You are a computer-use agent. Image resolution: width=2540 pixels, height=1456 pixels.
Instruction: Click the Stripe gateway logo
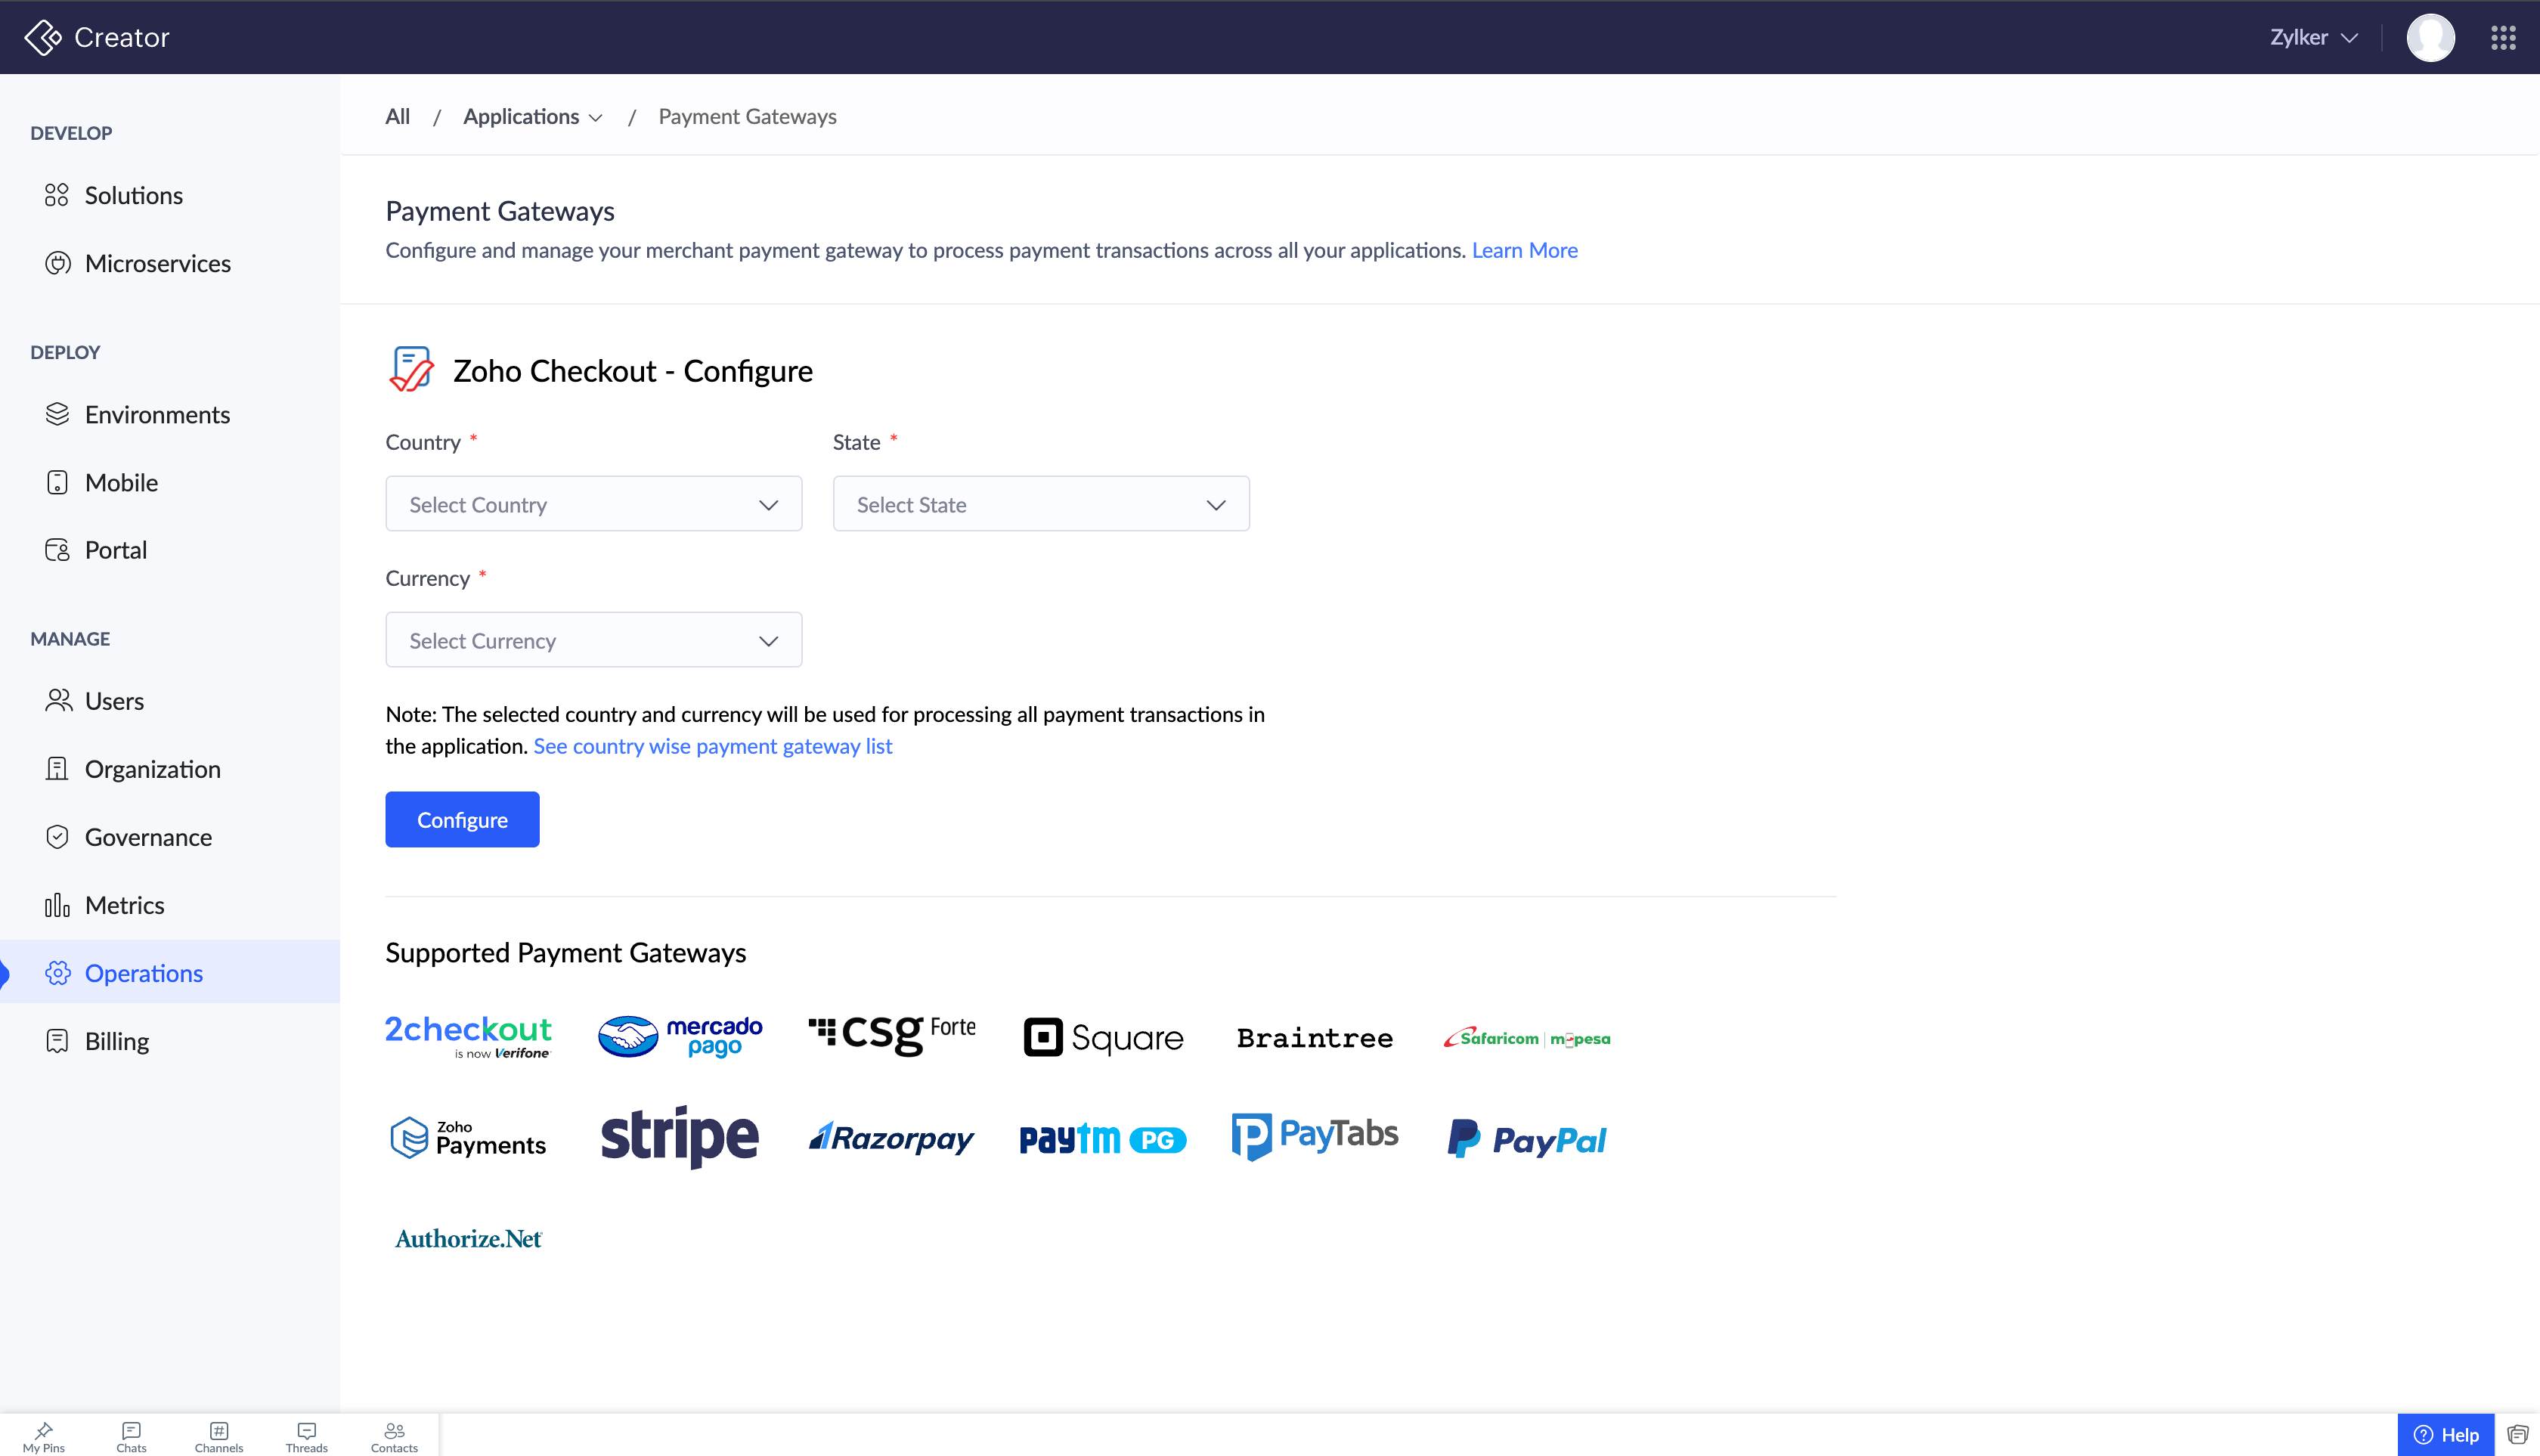coord(679,1137)
